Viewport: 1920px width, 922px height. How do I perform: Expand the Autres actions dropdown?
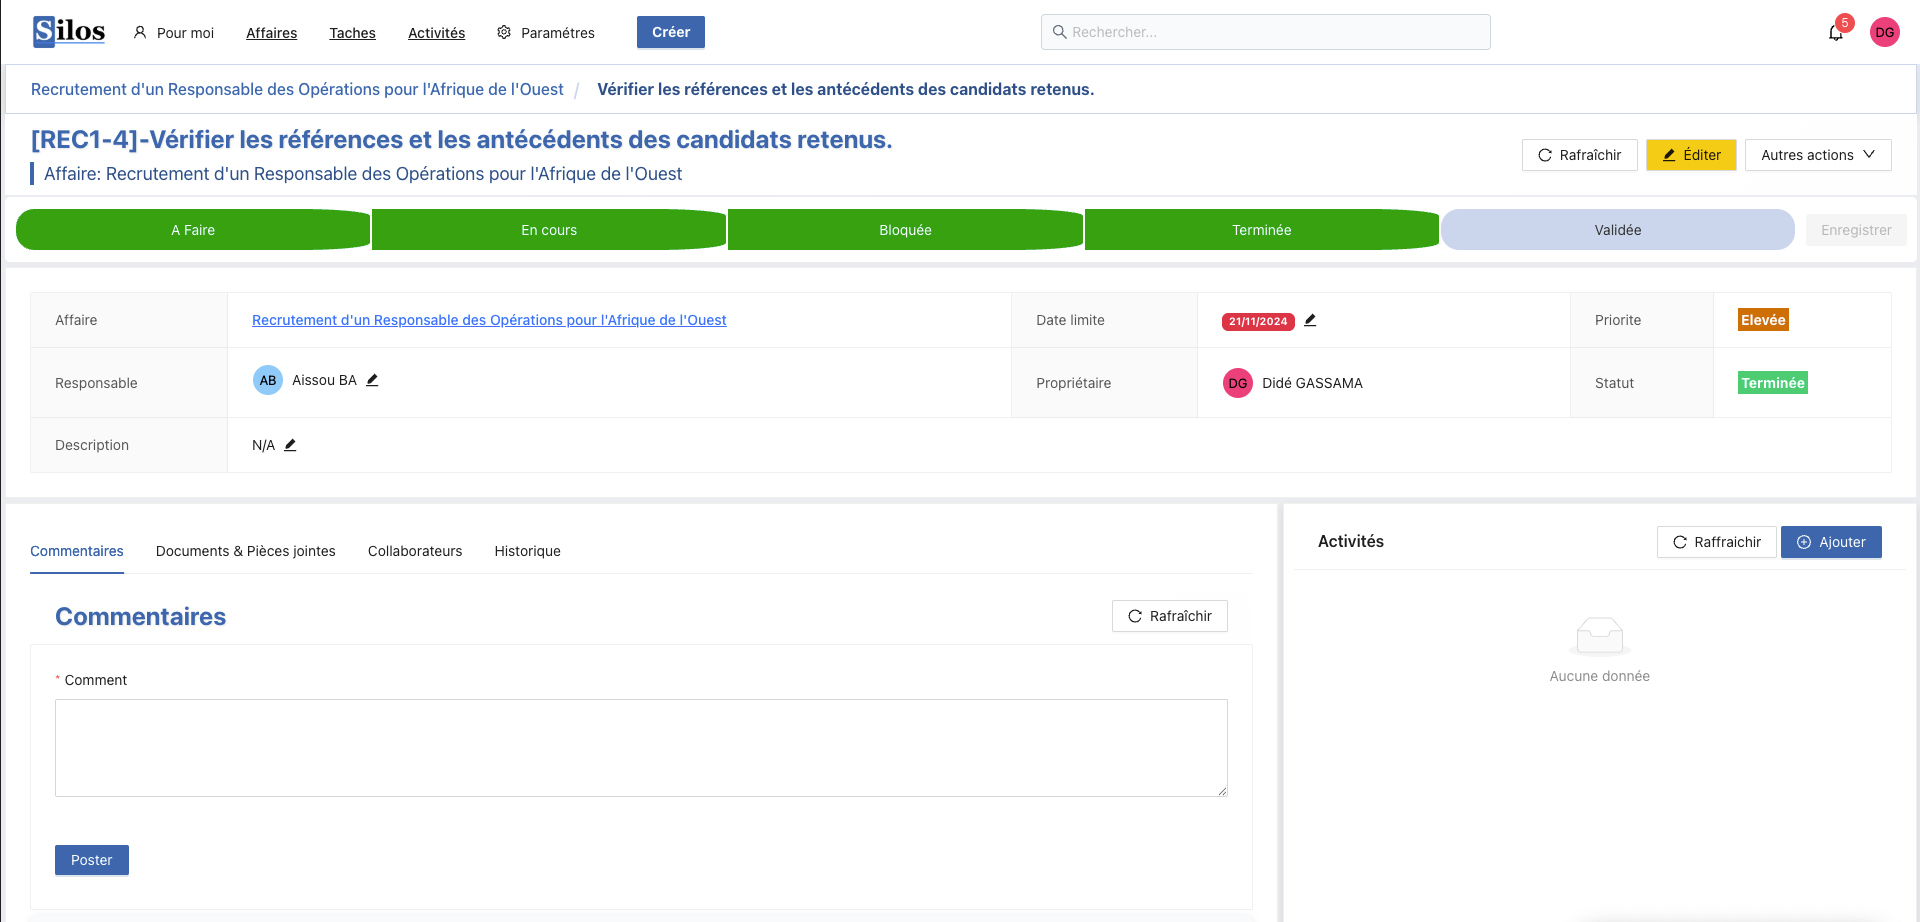click(x=1817, y=155)
